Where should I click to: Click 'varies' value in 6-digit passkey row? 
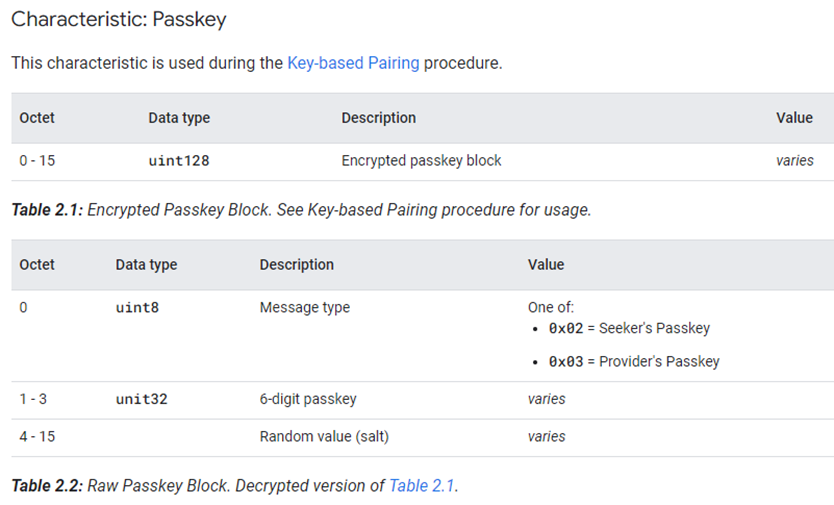coord(546,399)
